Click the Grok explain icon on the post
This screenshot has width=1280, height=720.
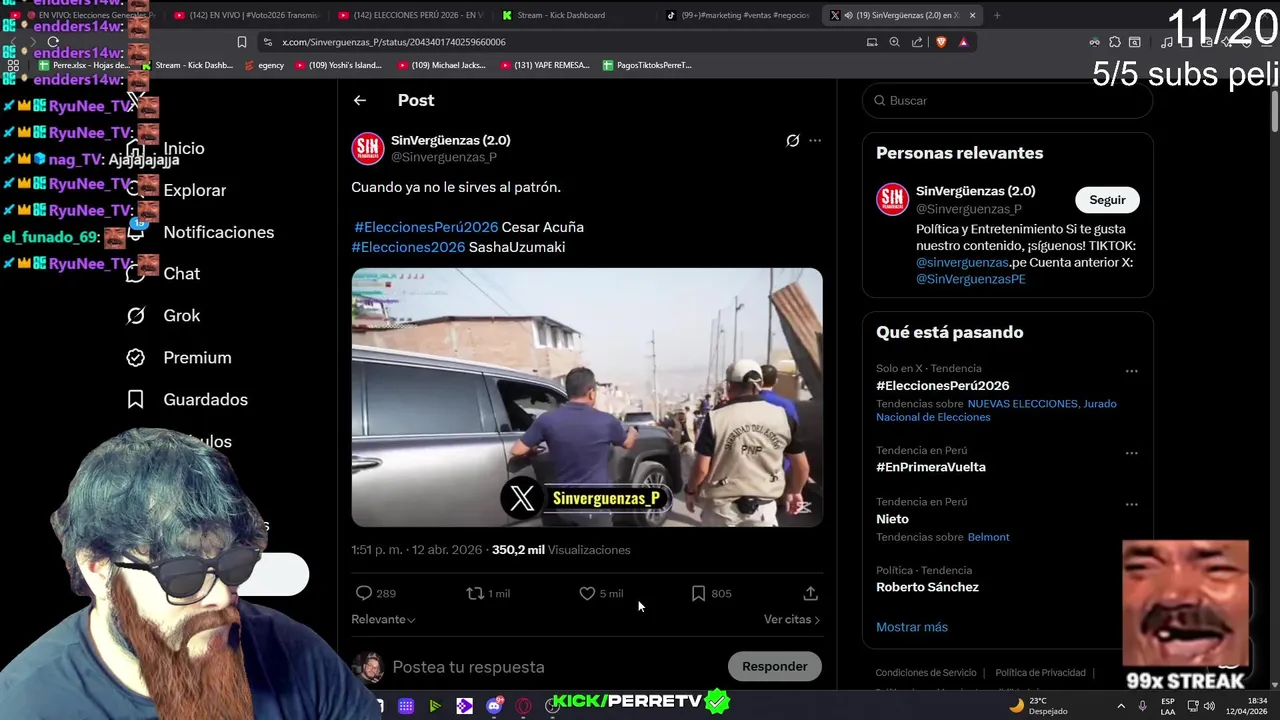pyautogui.click(x=792, y=141)
